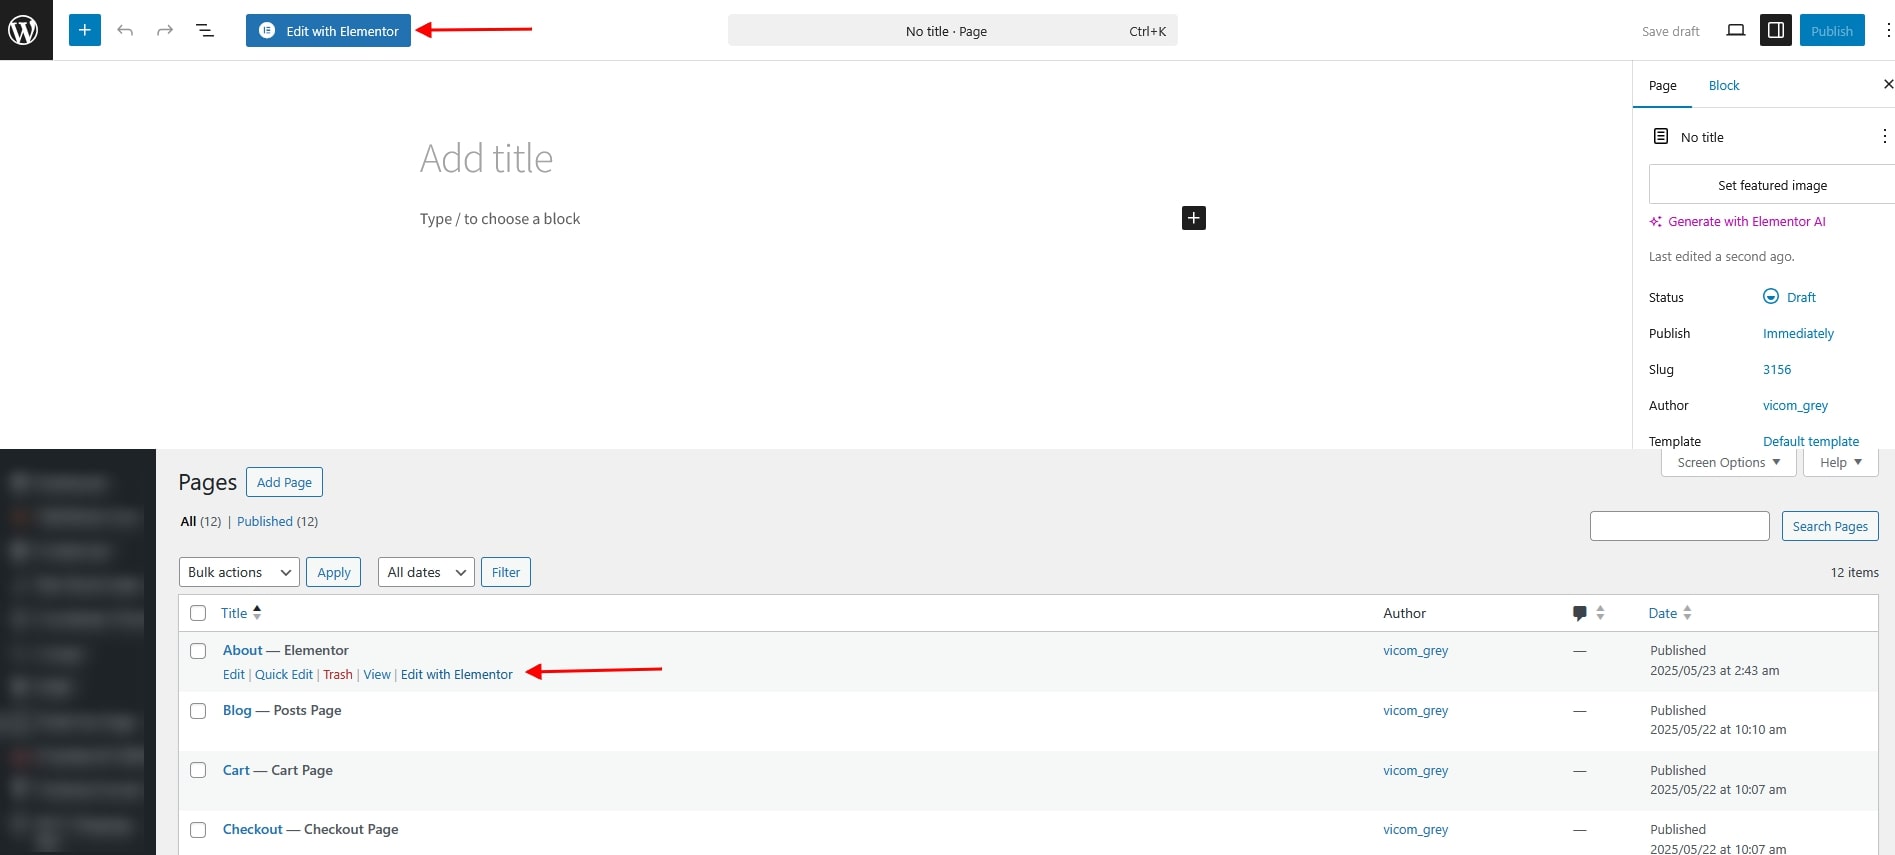Image resolution: width=1895 pixels, height=855 pixels.
Task: Open the block inserter plus button
Action: (x=85, y=30)
